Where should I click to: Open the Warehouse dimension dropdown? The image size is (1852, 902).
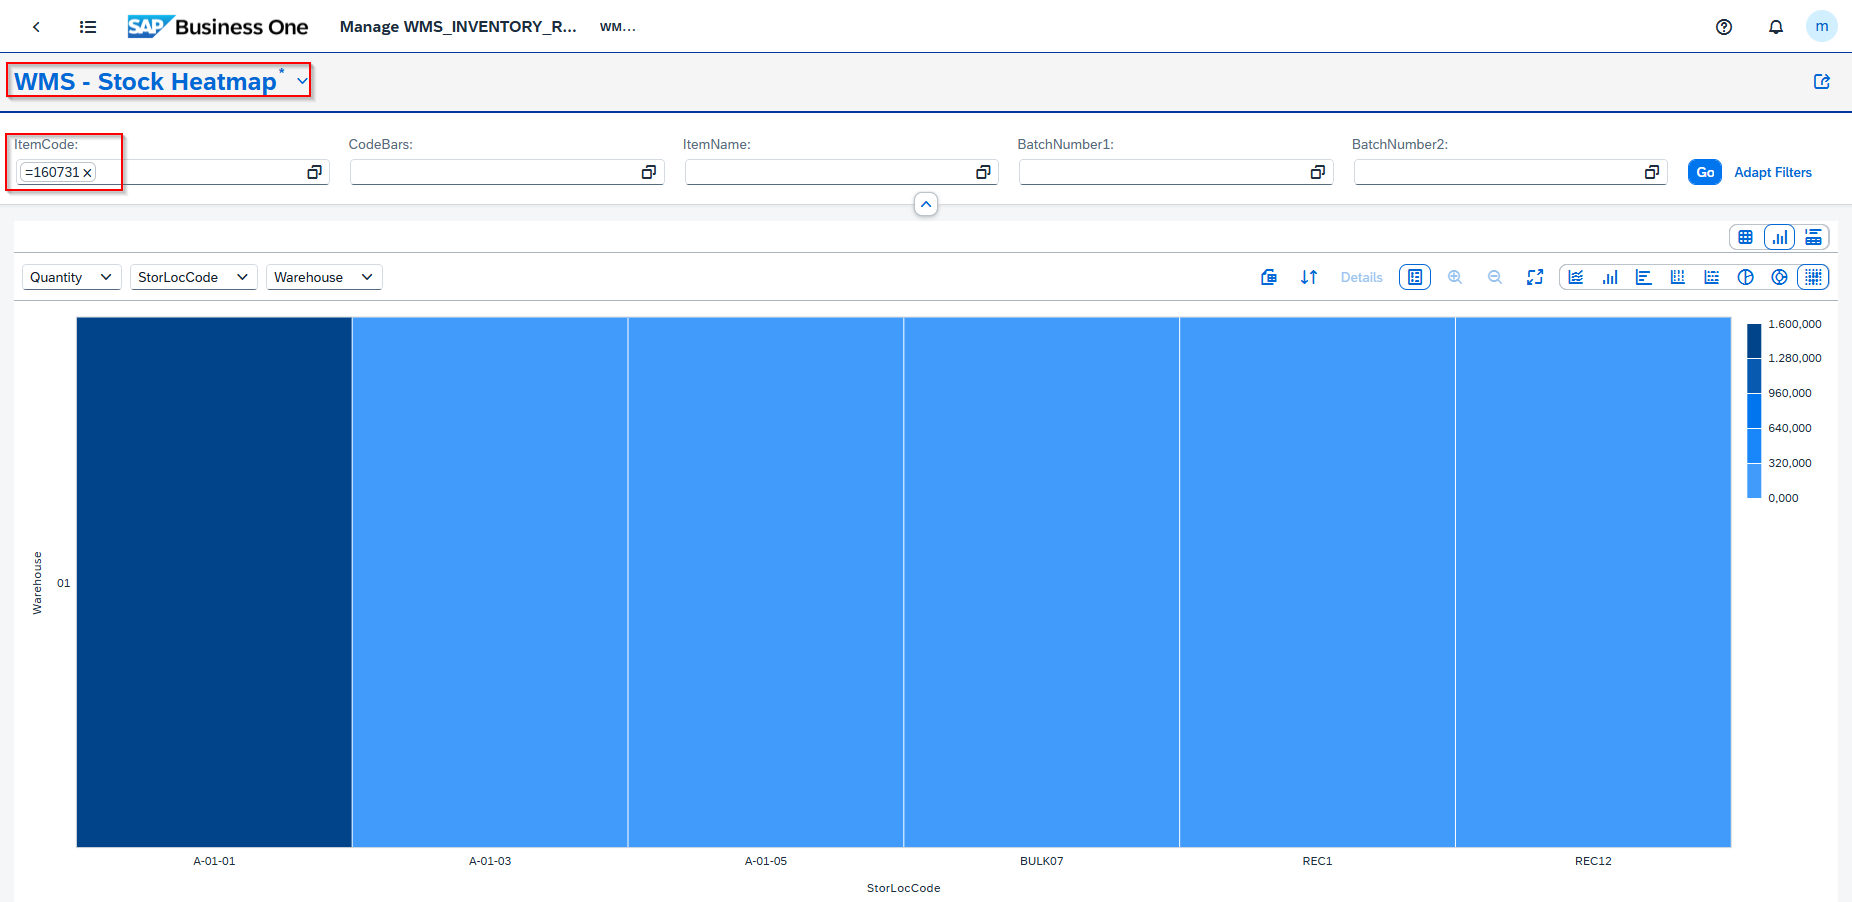point(323,277)
